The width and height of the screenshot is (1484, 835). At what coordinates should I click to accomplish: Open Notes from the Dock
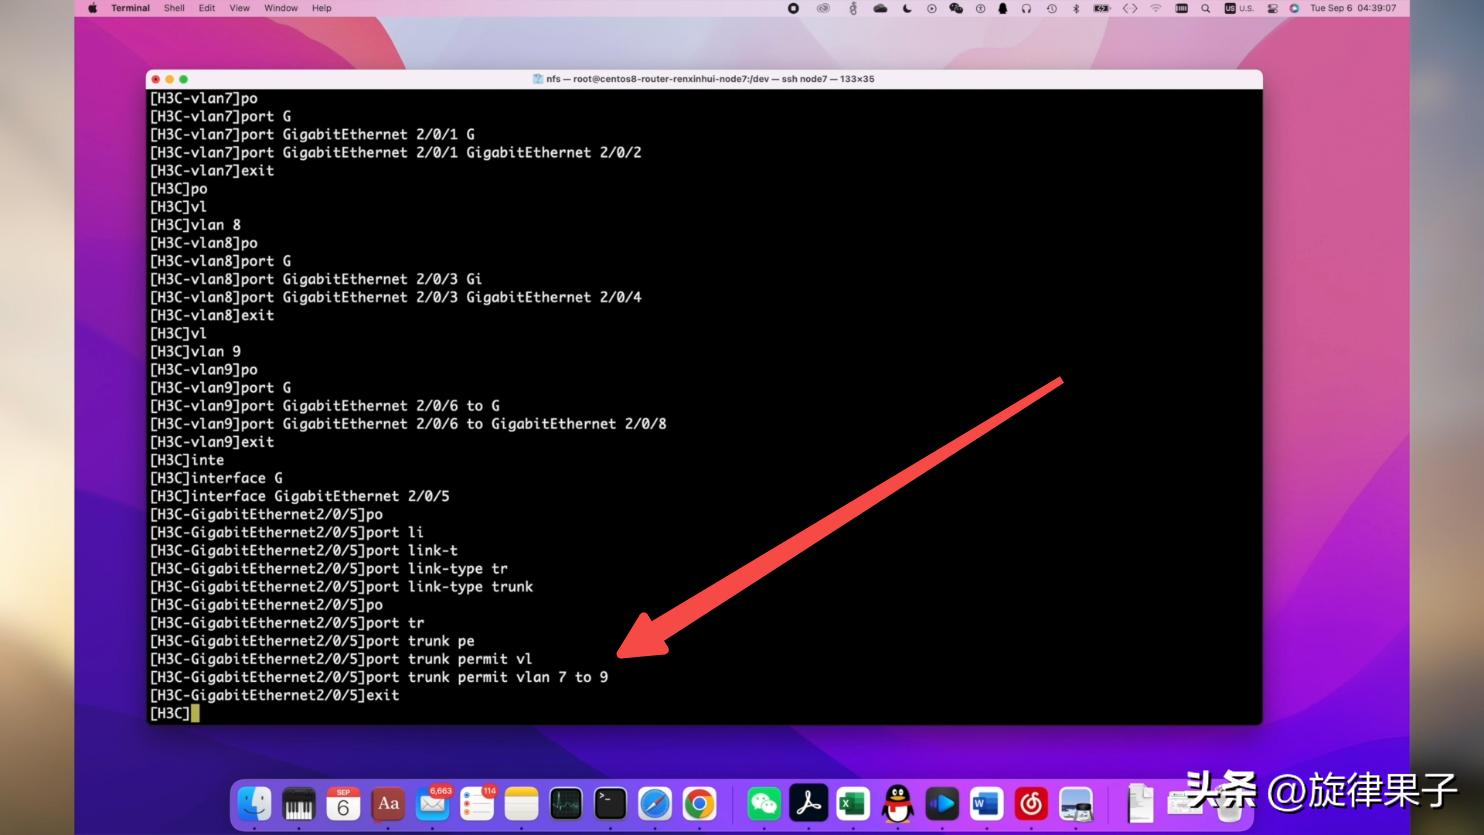pos(521,803)
